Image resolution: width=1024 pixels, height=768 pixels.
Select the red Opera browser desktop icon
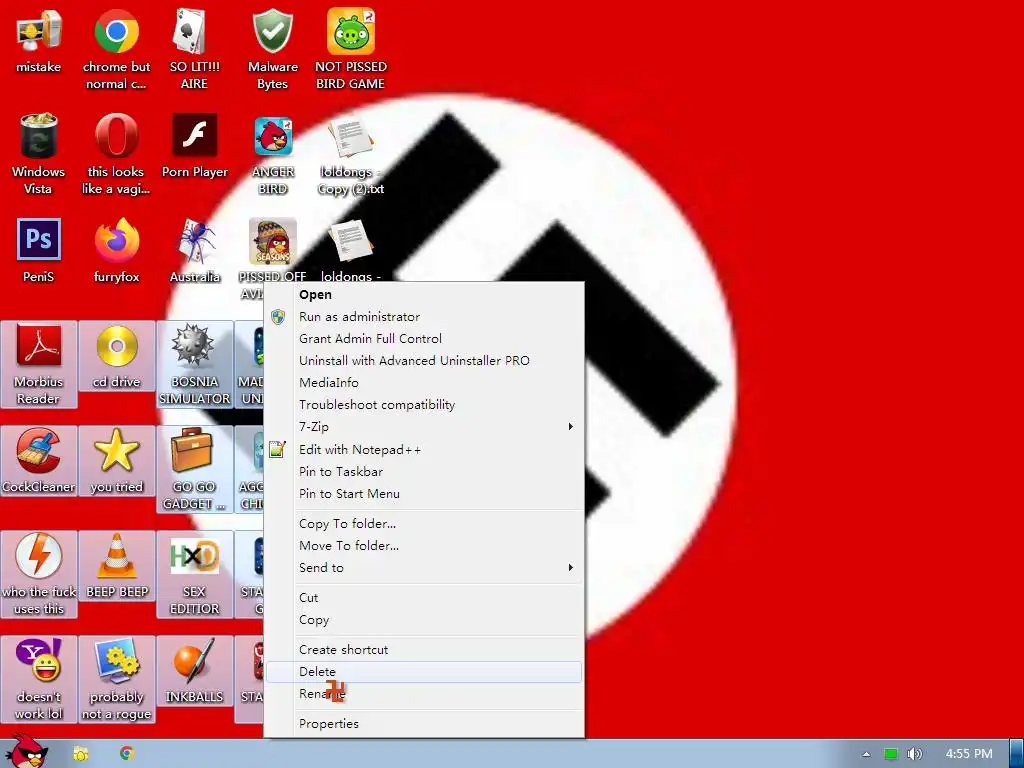tap(116, 153)
